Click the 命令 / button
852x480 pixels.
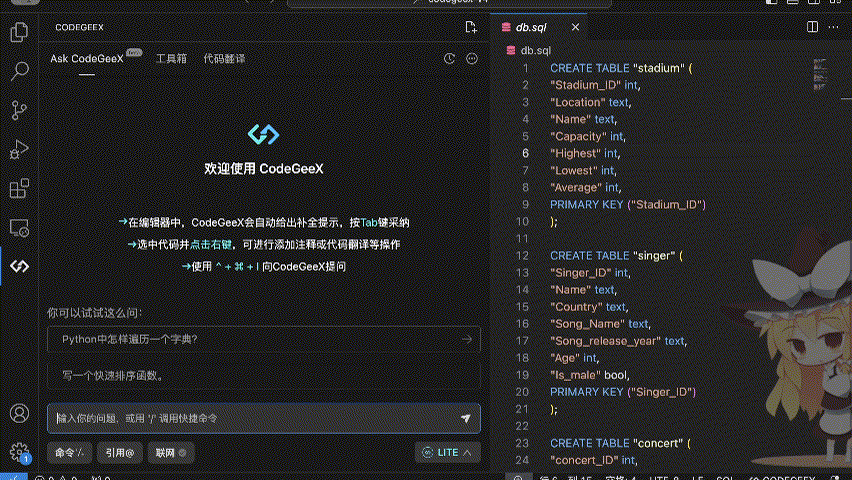[x=70, y=452]
